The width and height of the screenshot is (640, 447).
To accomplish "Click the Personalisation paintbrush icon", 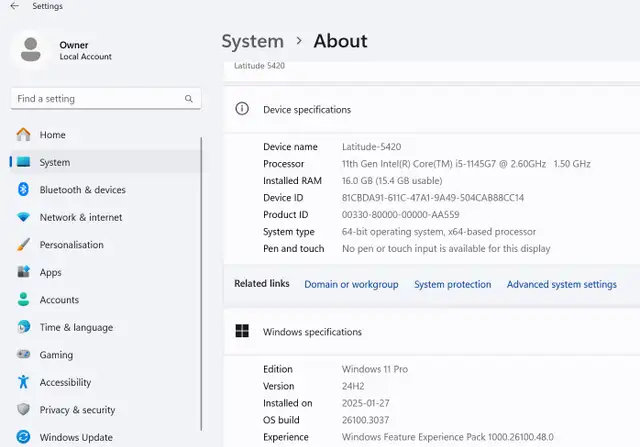I will point(23,245).
